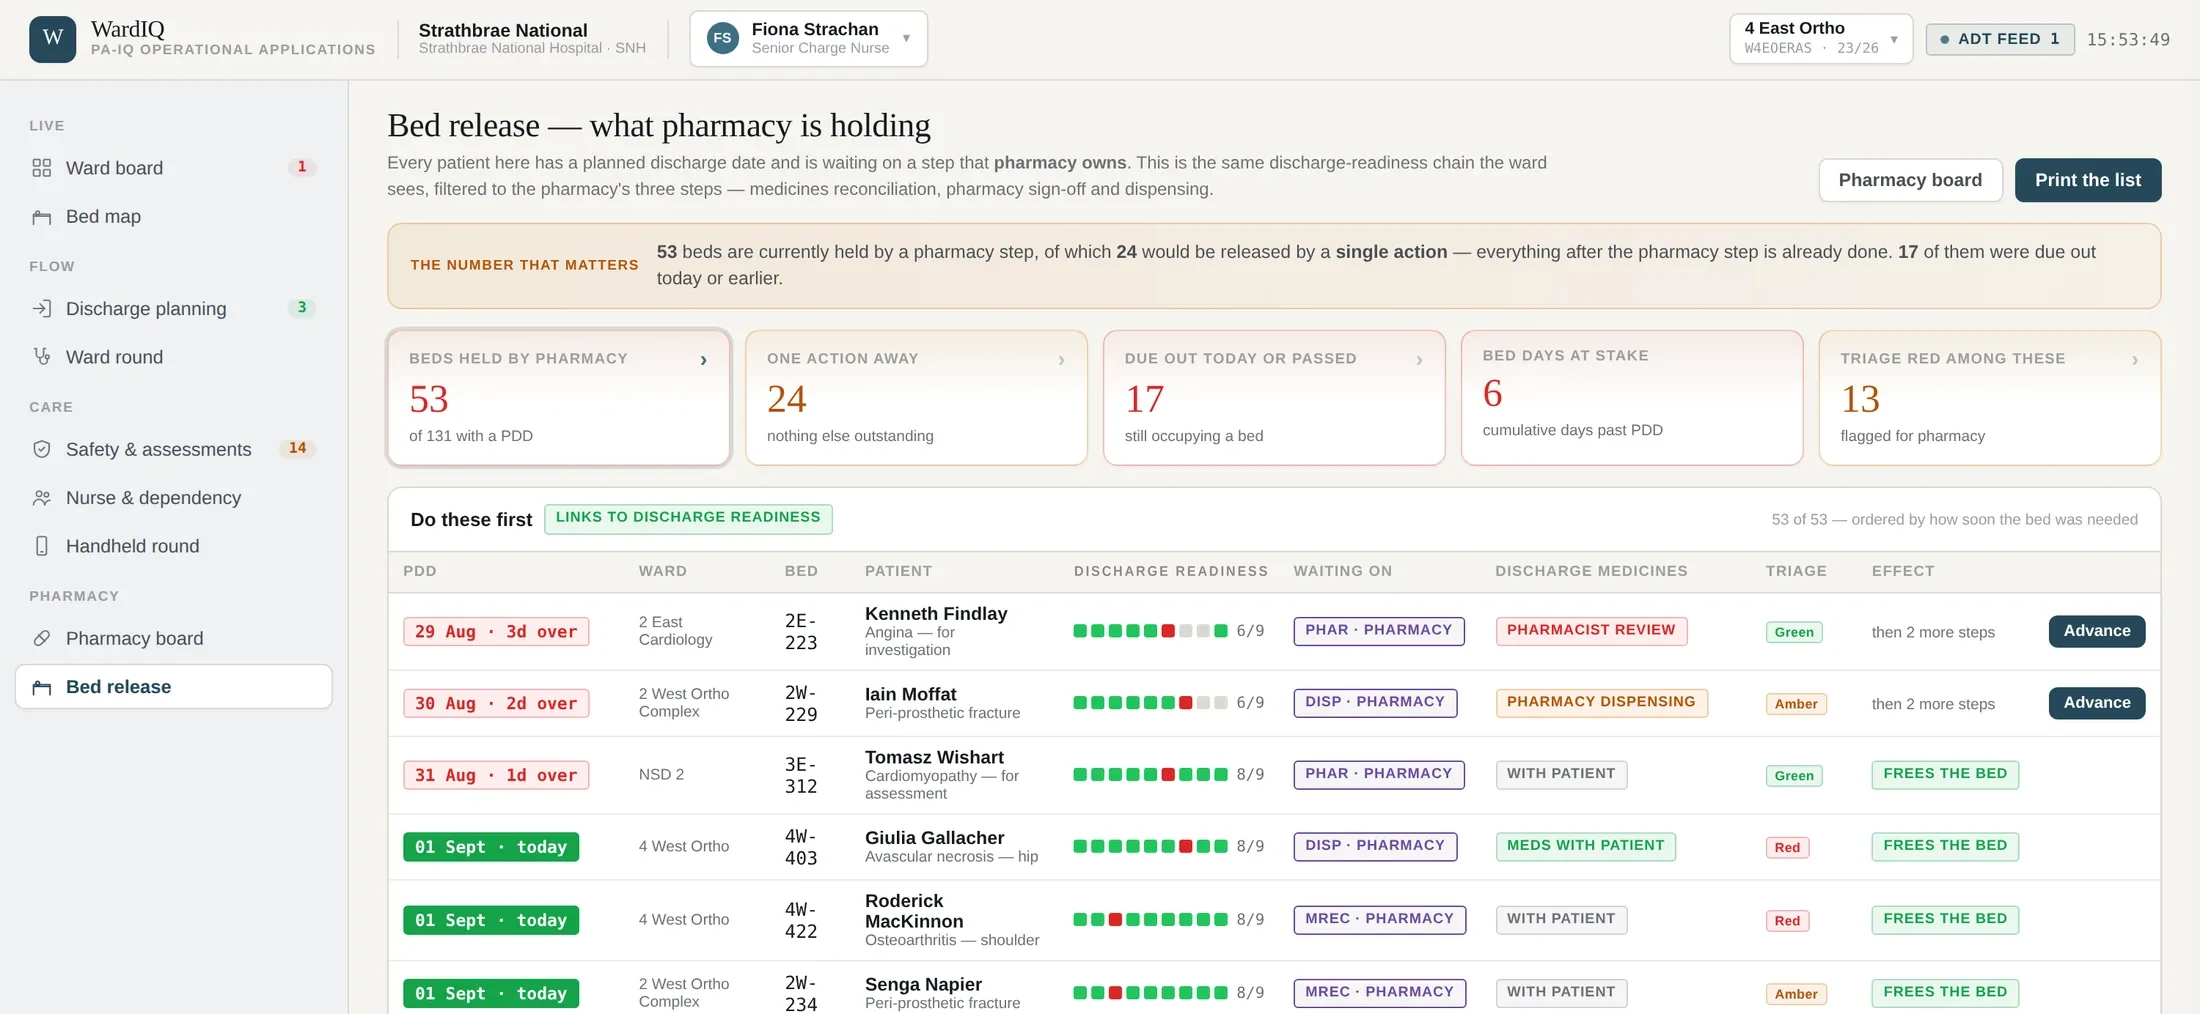Click the Nurse & dependency people icon
Image resolution: width=2200 pixels, height=1014 pixels.
(41, 498)
